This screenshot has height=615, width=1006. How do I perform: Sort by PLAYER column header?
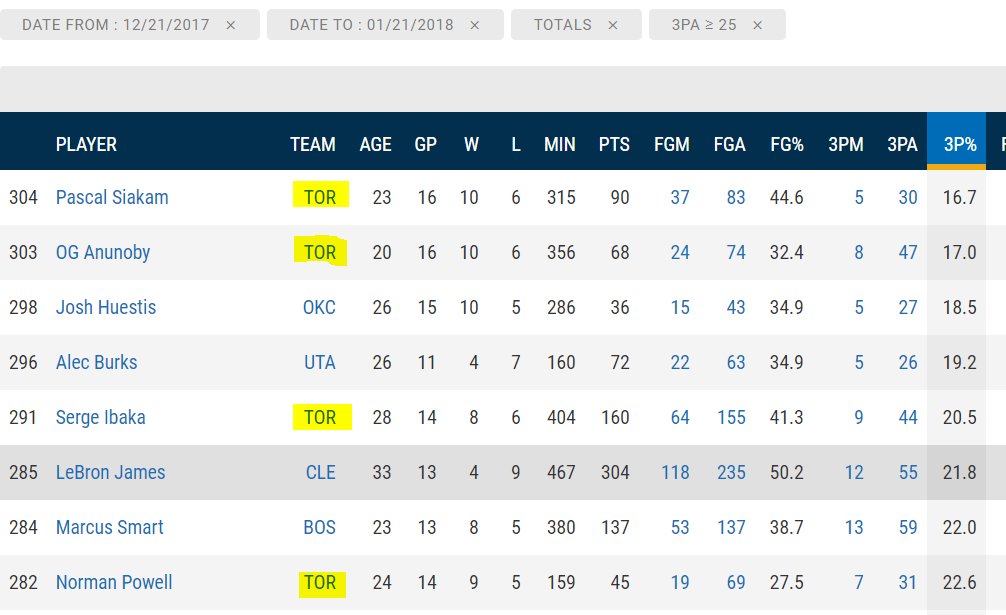point(86,144)
